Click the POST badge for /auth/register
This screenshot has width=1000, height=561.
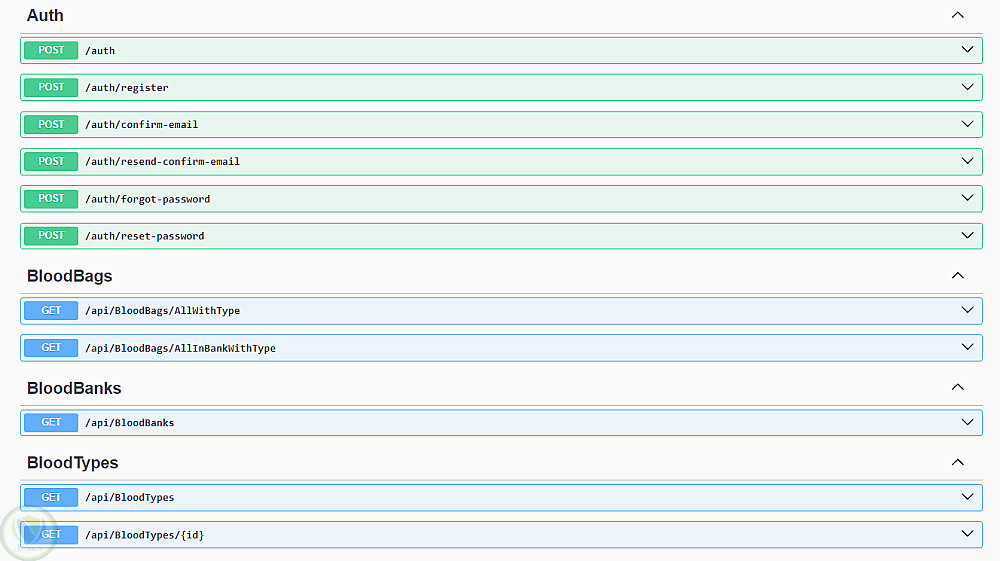[x=51, y=87]
